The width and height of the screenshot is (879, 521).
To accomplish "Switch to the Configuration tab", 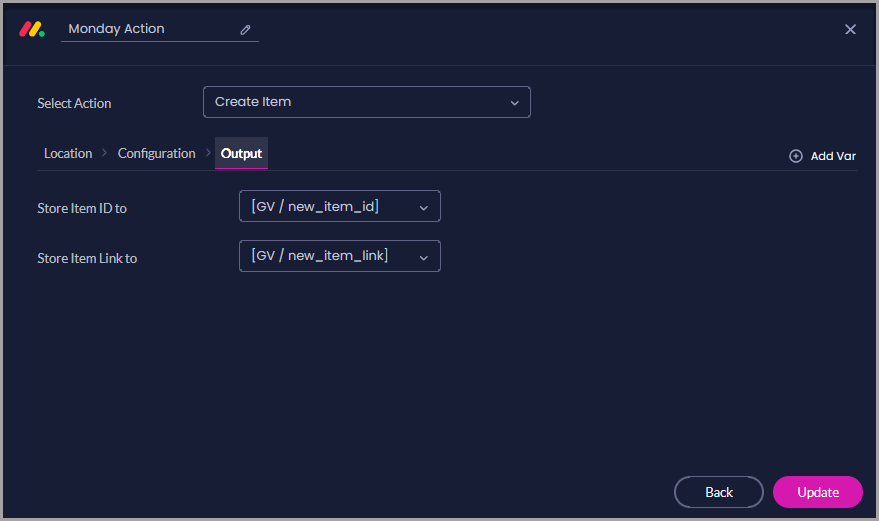I will tap(156, 153).
